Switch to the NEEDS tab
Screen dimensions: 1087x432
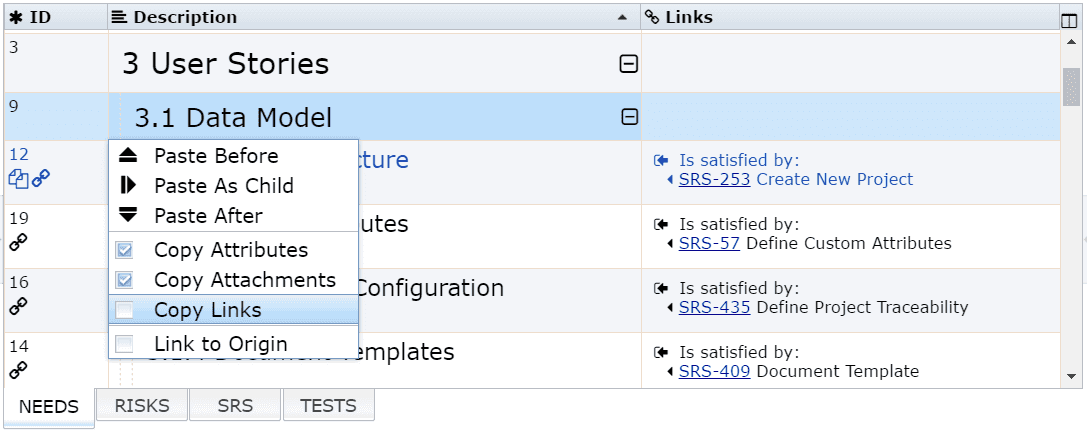pyautogui.click(x=49, y=406)
